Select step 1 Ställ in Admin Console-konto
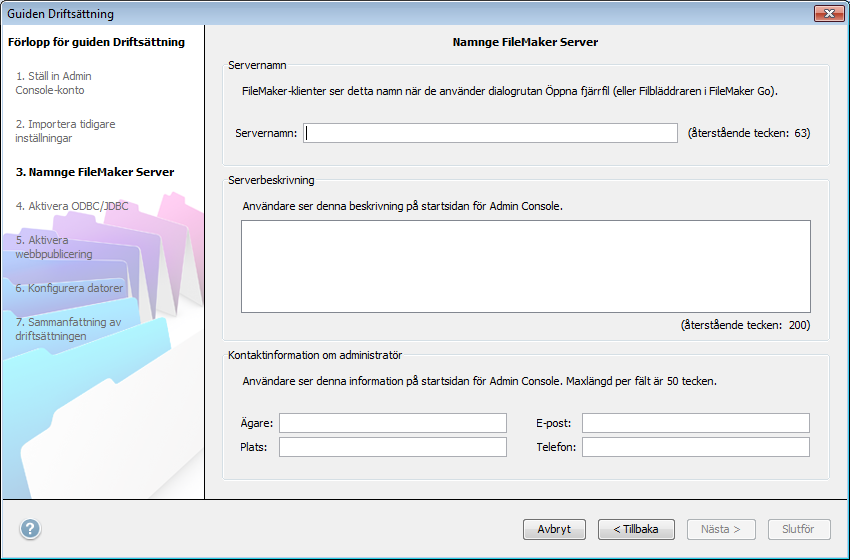Image resolution: width=850 pixels, height=560 pixels. coord(54,83)
